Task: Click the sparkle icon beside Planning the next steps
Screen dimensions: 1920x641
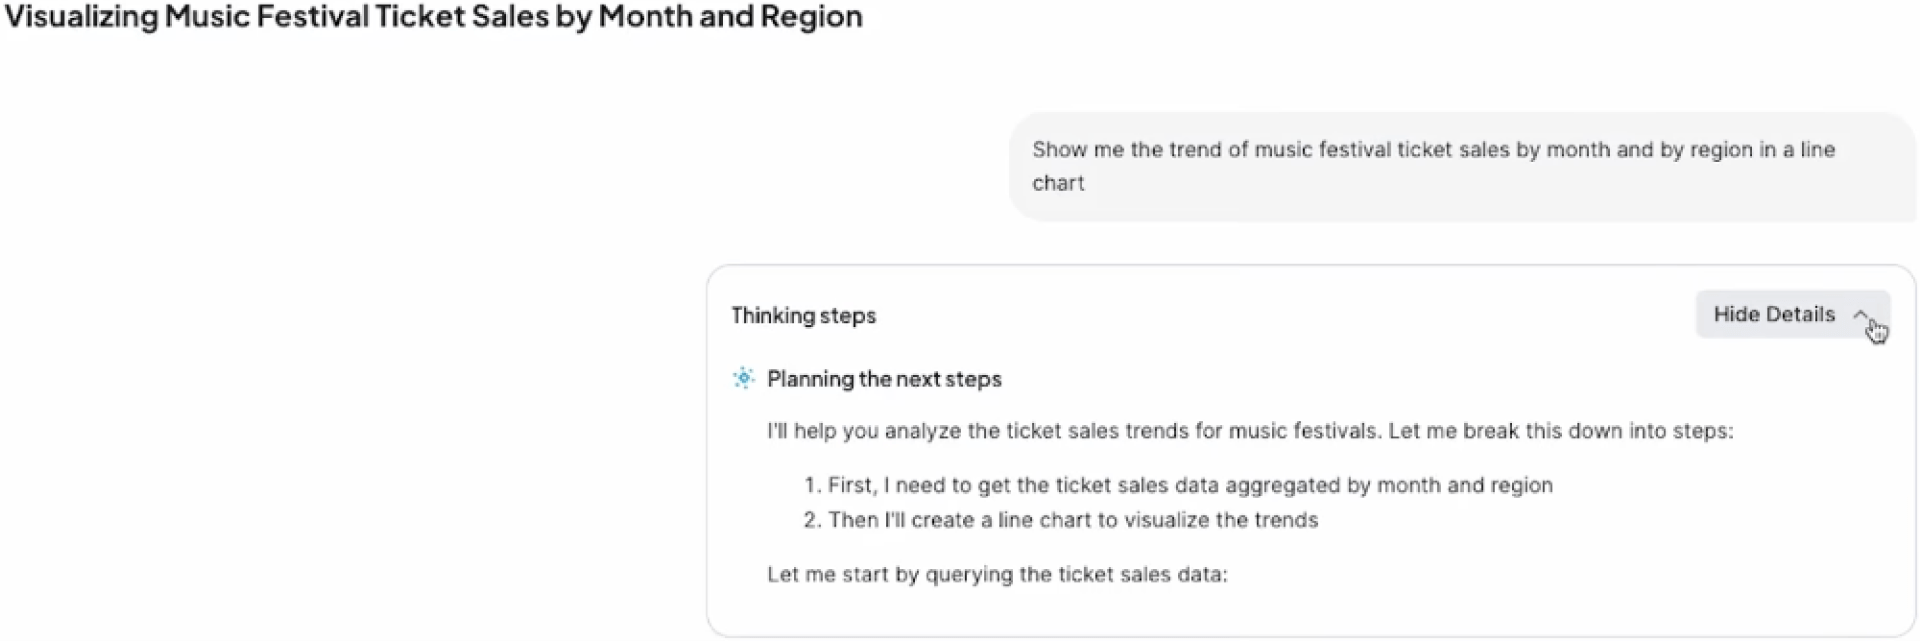Action: click(x=743, y=378)
